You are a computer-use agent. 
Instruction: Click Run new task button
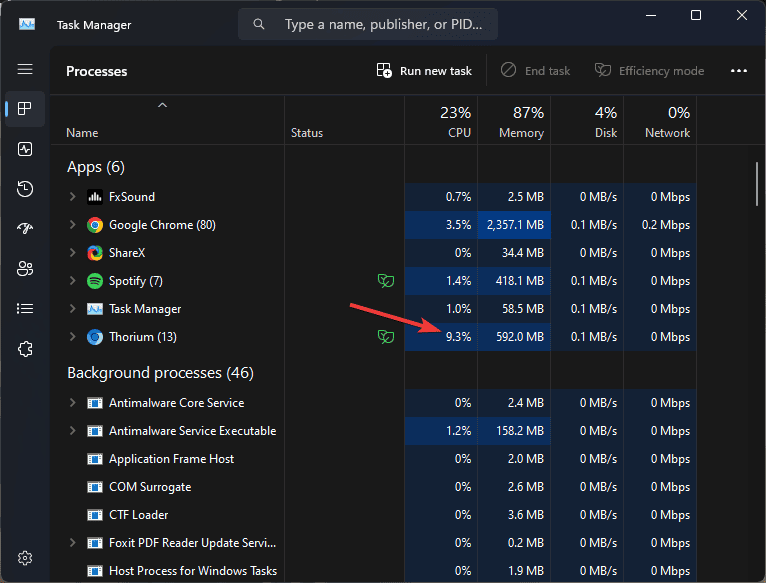point(424,71)
